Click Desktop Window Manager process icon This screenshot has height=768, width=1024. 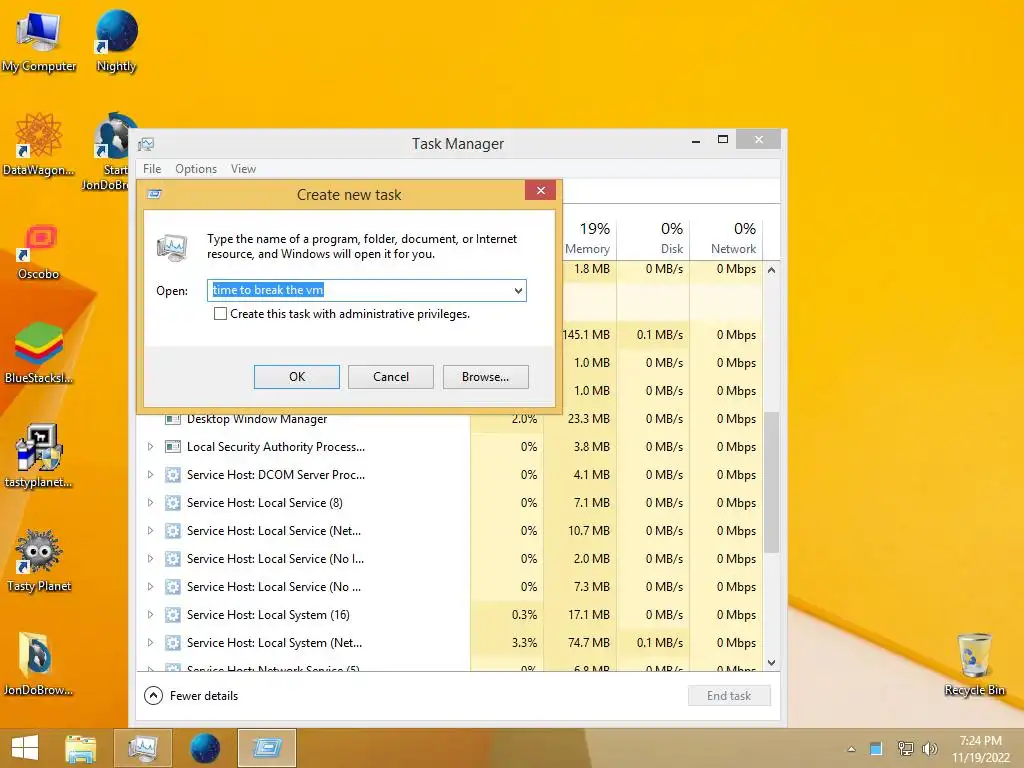(172, 419)
